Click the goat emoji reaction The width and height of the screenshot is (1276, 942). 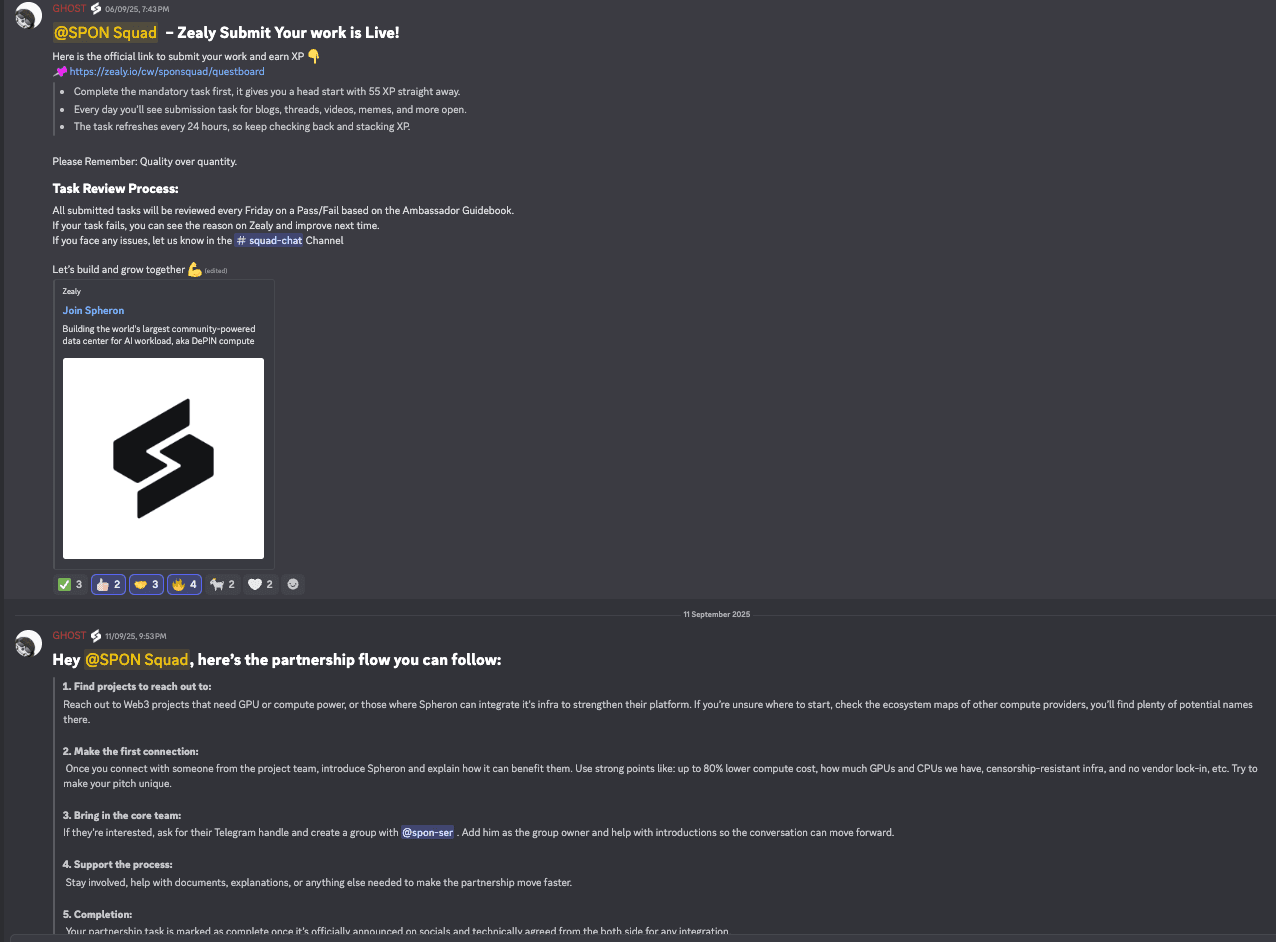223,584
